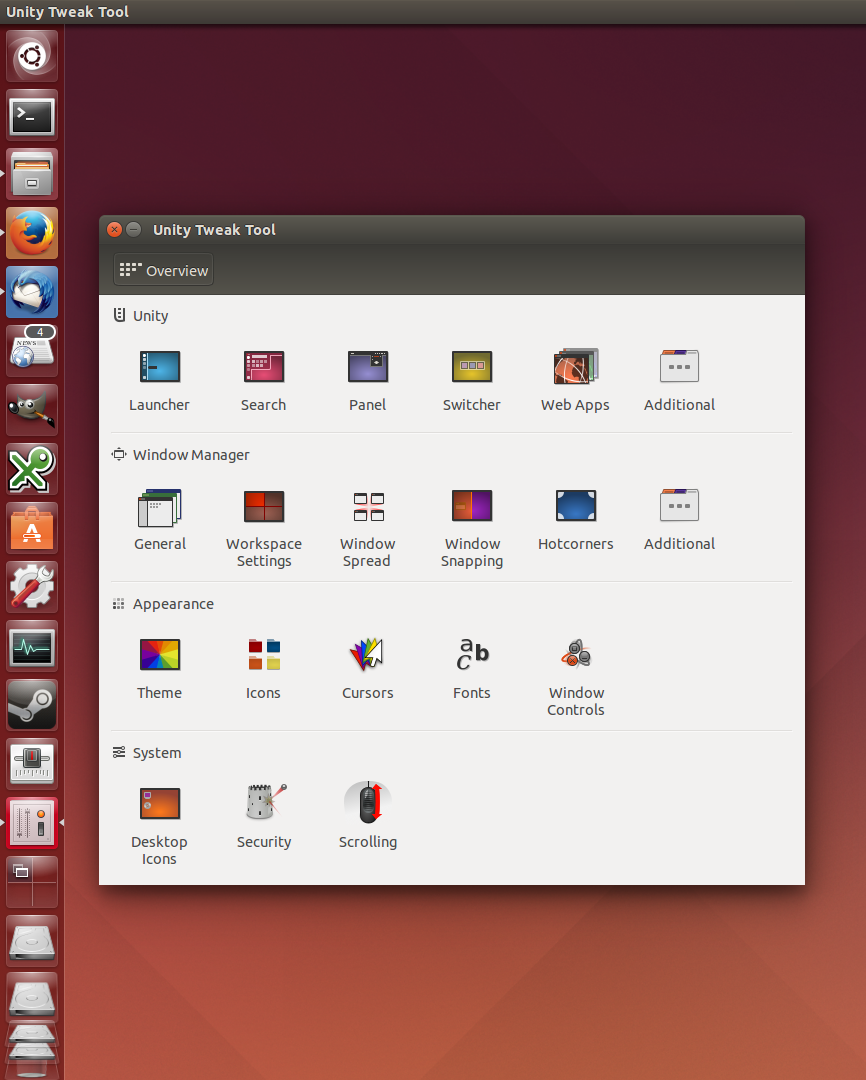The height and width of the screenshot is (1080, 866).
Task: Launch Steam from the launcher
Action: [32, 705]
